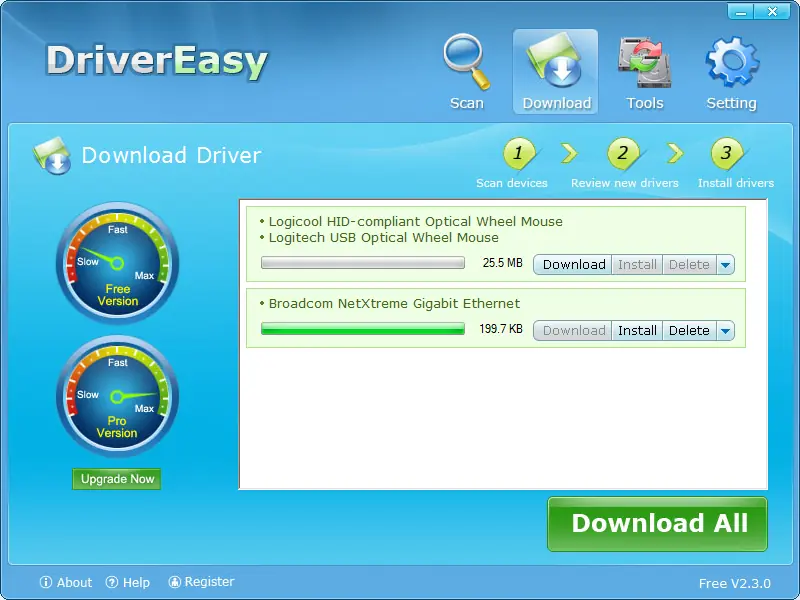Click the Scan devices step label
The width and height of the screenshot is (800, 600).
[512, 183]
